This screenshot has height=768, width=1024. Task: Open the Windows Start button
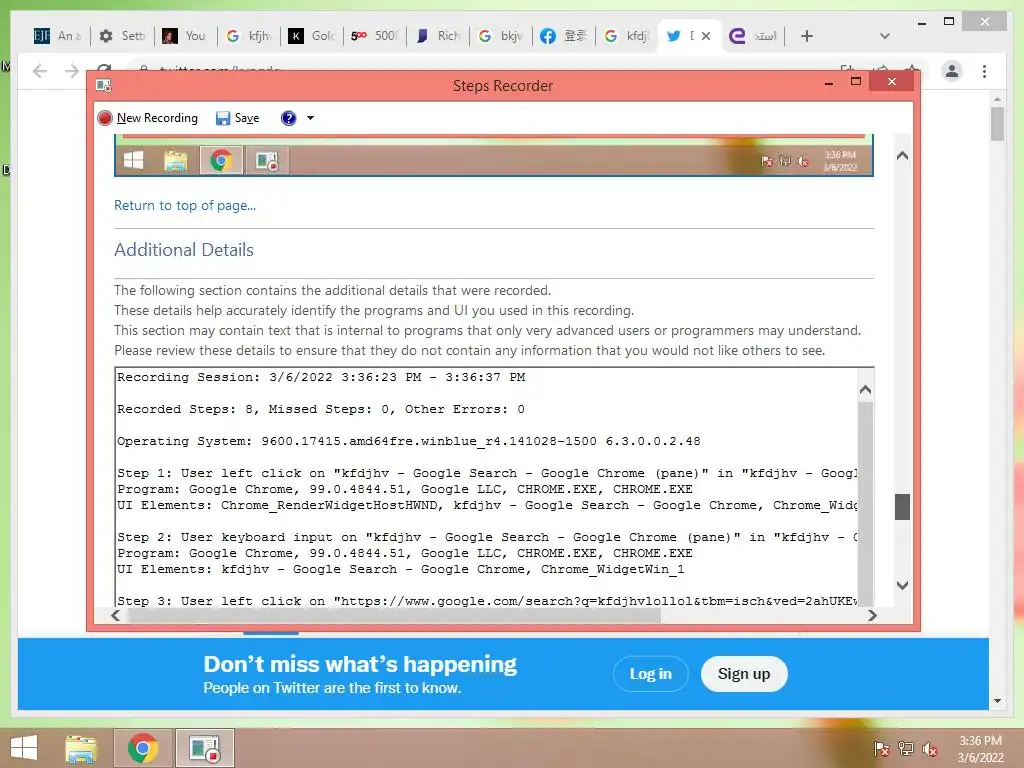click(24, 748)
